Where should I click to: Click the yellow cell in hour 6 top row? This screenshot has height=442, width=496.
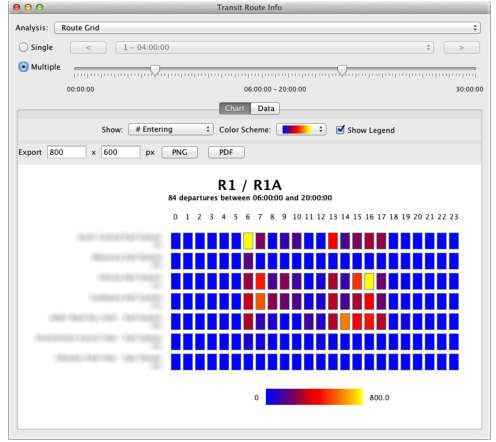(x=248, y=241)
